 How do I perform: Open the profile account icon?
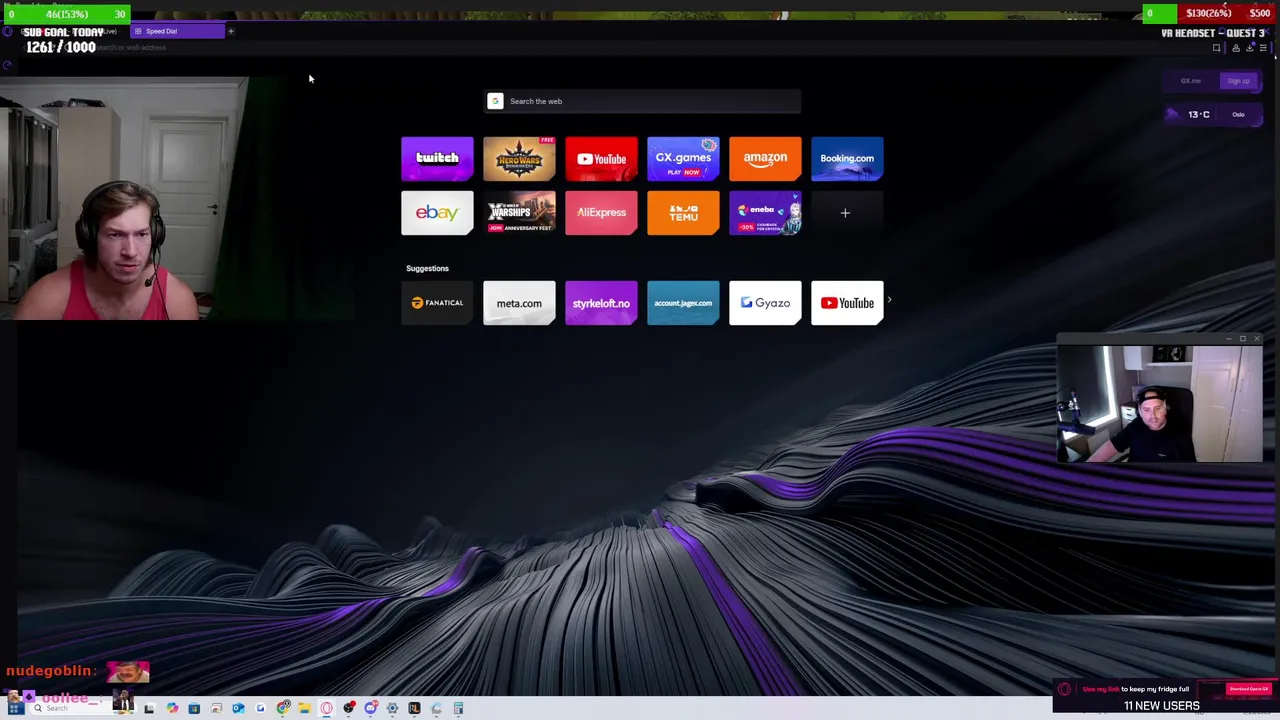1236,48
